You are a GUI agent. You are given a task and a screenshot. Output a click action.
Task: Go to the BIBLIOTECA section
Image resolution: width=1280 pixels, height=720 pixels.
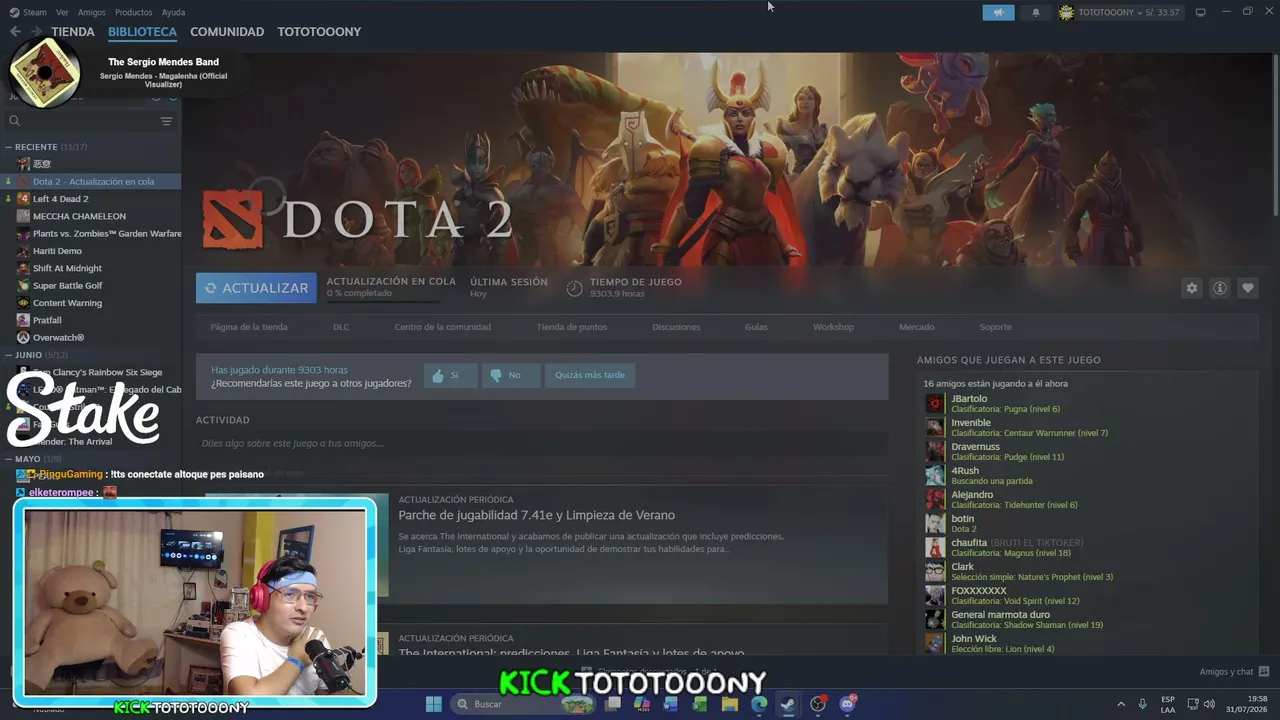click(142, 32)
